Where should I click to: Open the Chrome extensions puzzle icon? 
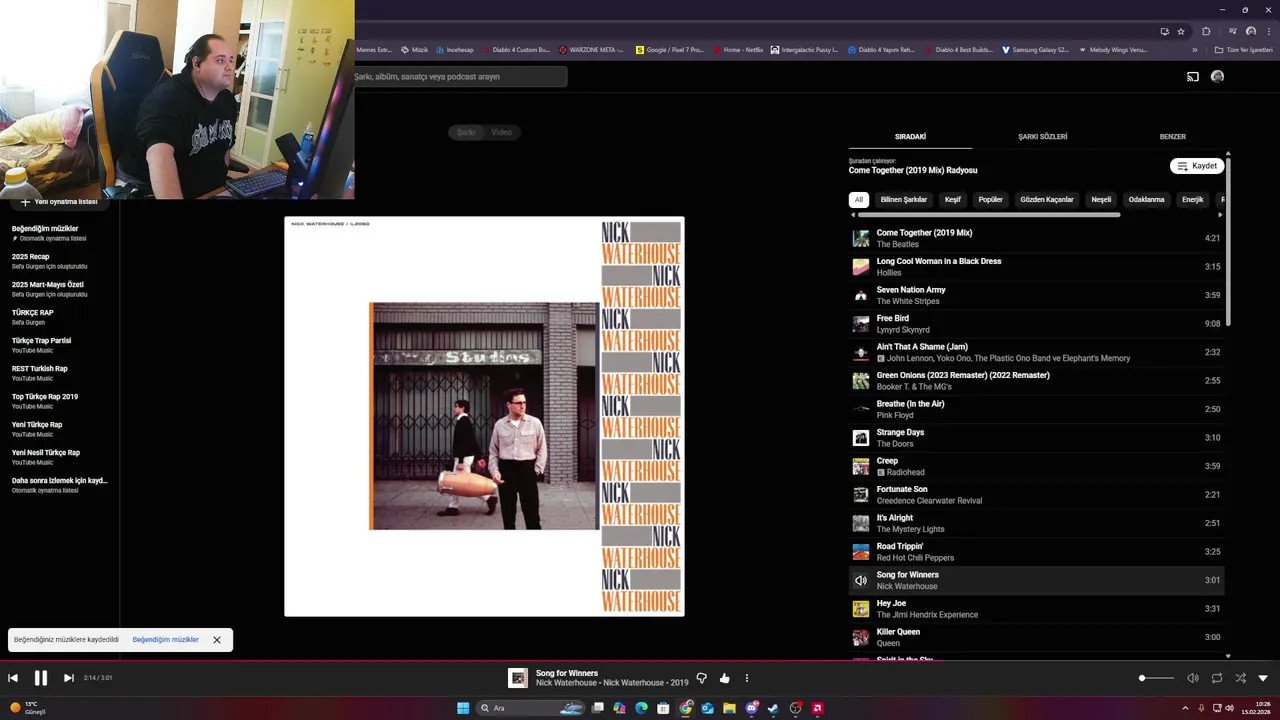[1206, 31]
